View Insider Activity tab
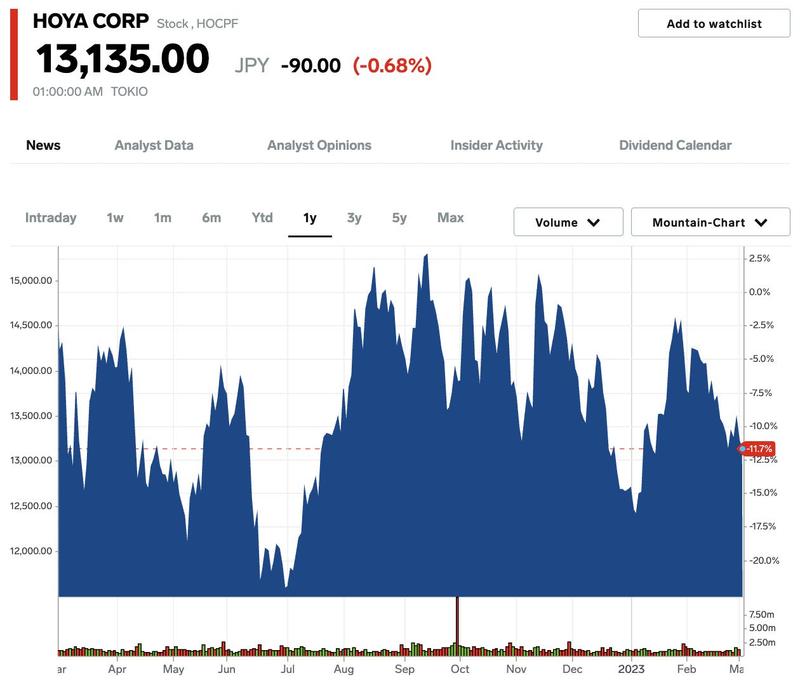 [496, 145]
